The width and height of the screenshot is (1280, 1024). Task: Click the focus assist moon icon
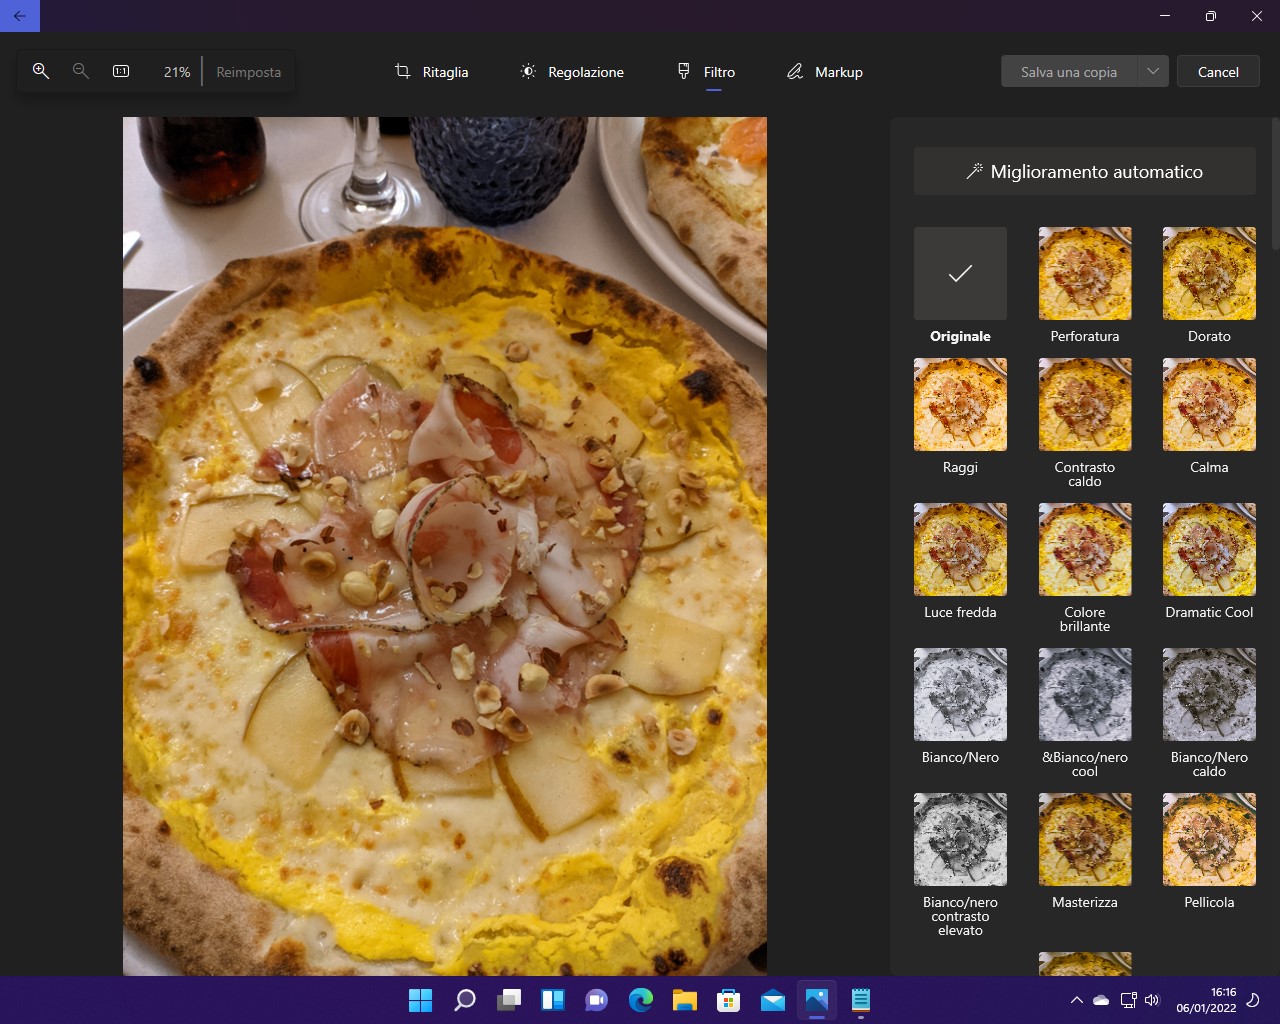point(1254,1000)
